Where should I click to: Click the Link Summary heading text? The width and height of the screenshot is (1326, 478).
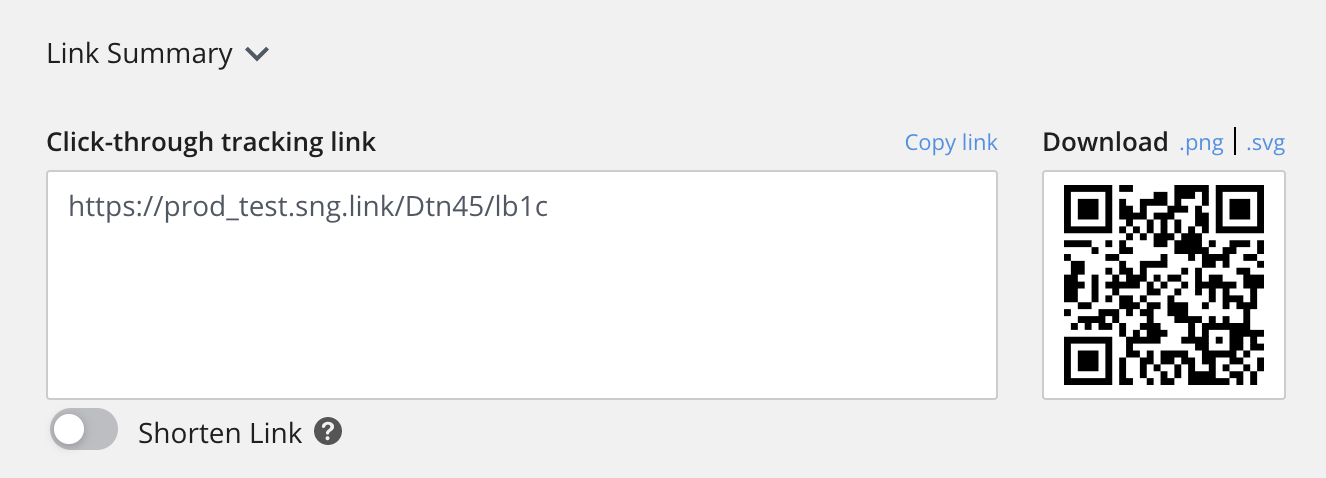pos(139,54)
